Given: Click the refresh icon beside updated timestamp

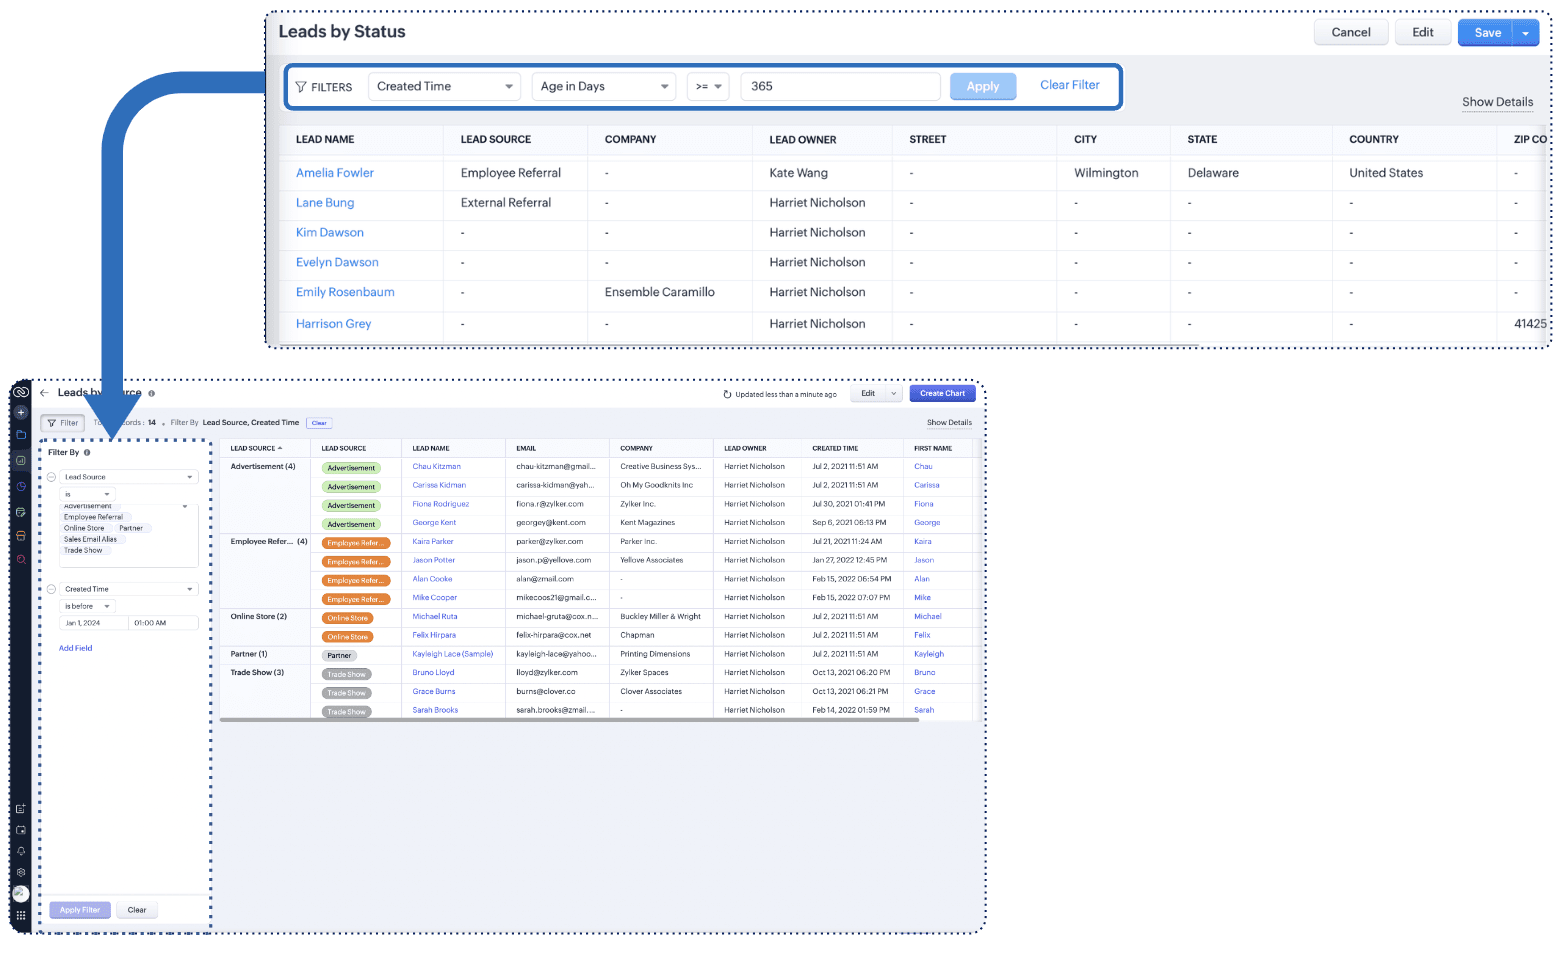Looking at the screenshot, I should point(727,394).
